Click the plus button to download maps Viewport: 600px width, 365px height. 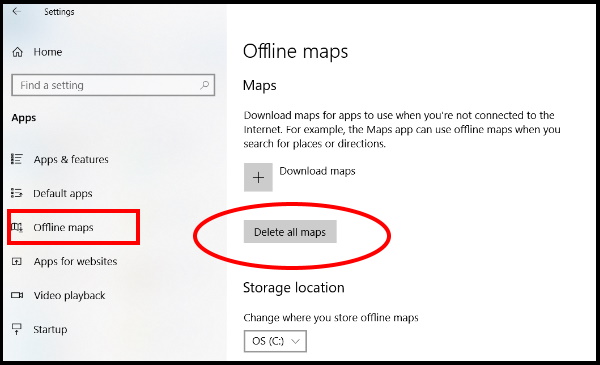click(258, 177)
